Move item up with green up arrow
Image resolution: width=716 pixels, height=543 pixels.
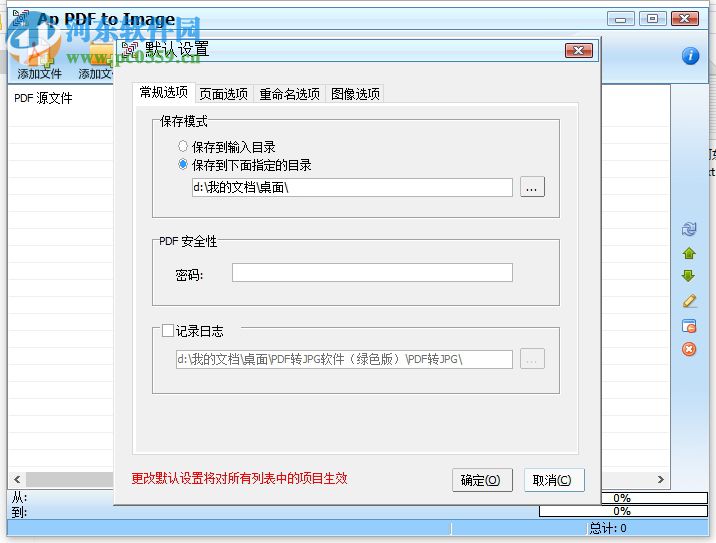(689, 253)
